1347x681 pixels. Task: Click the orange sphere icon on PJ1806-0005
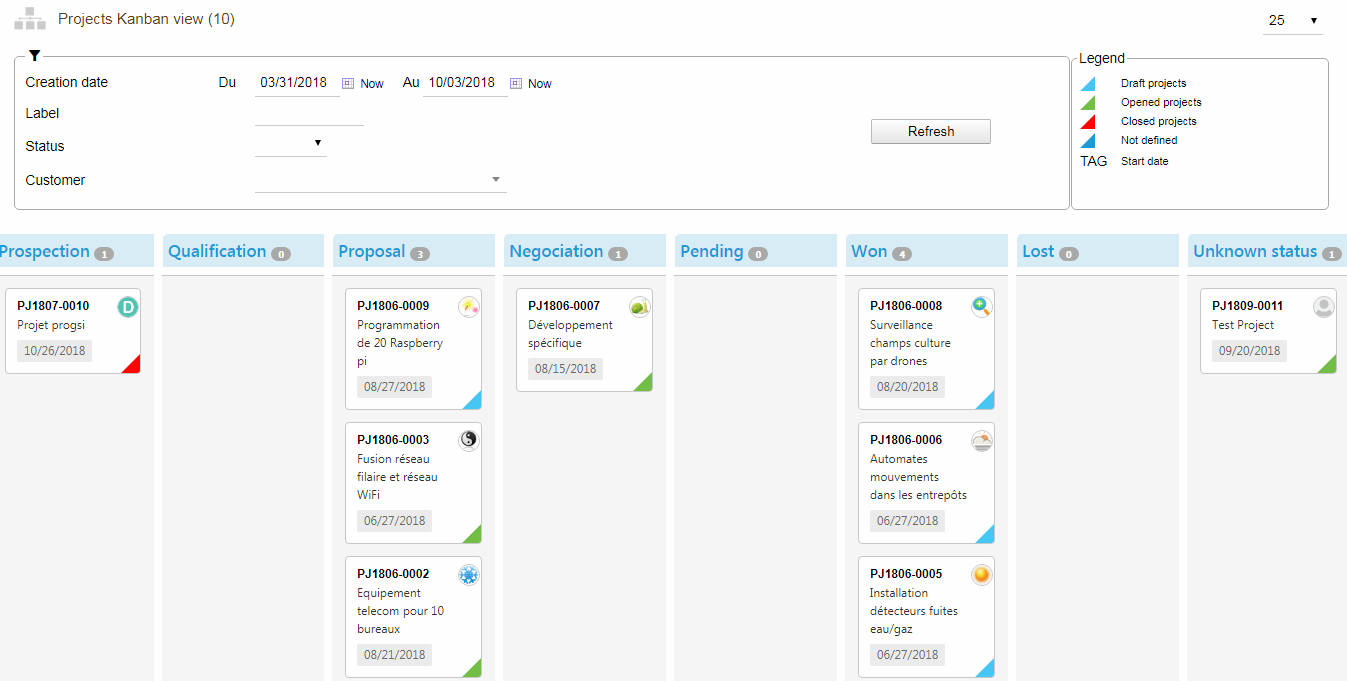[981, 575]
